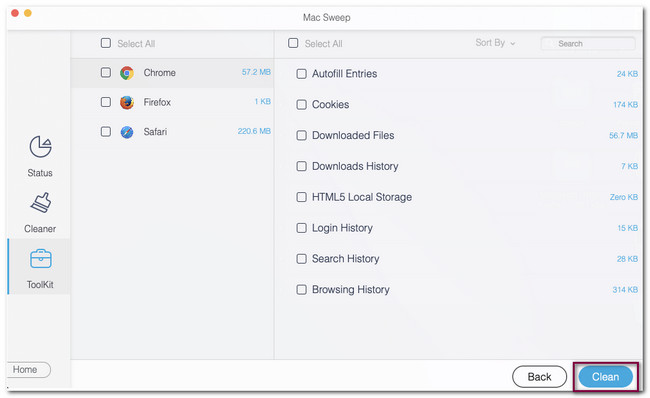This screenshot has height=398, width=650.
Task: Select the Chrome row name
Action: point(160,73)
